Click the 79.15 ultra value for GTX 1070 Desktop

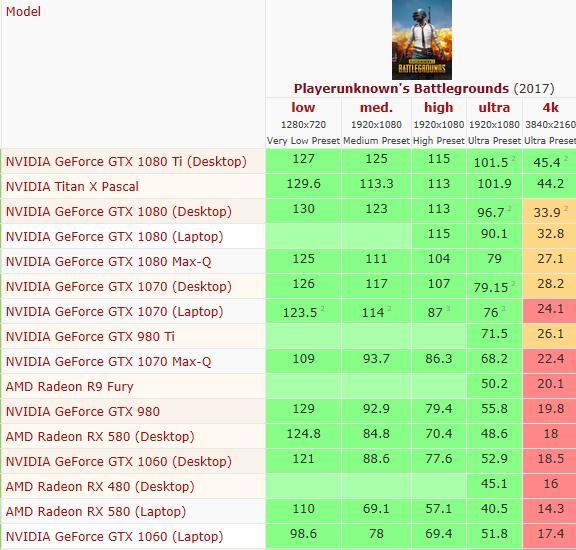(491, 287)
